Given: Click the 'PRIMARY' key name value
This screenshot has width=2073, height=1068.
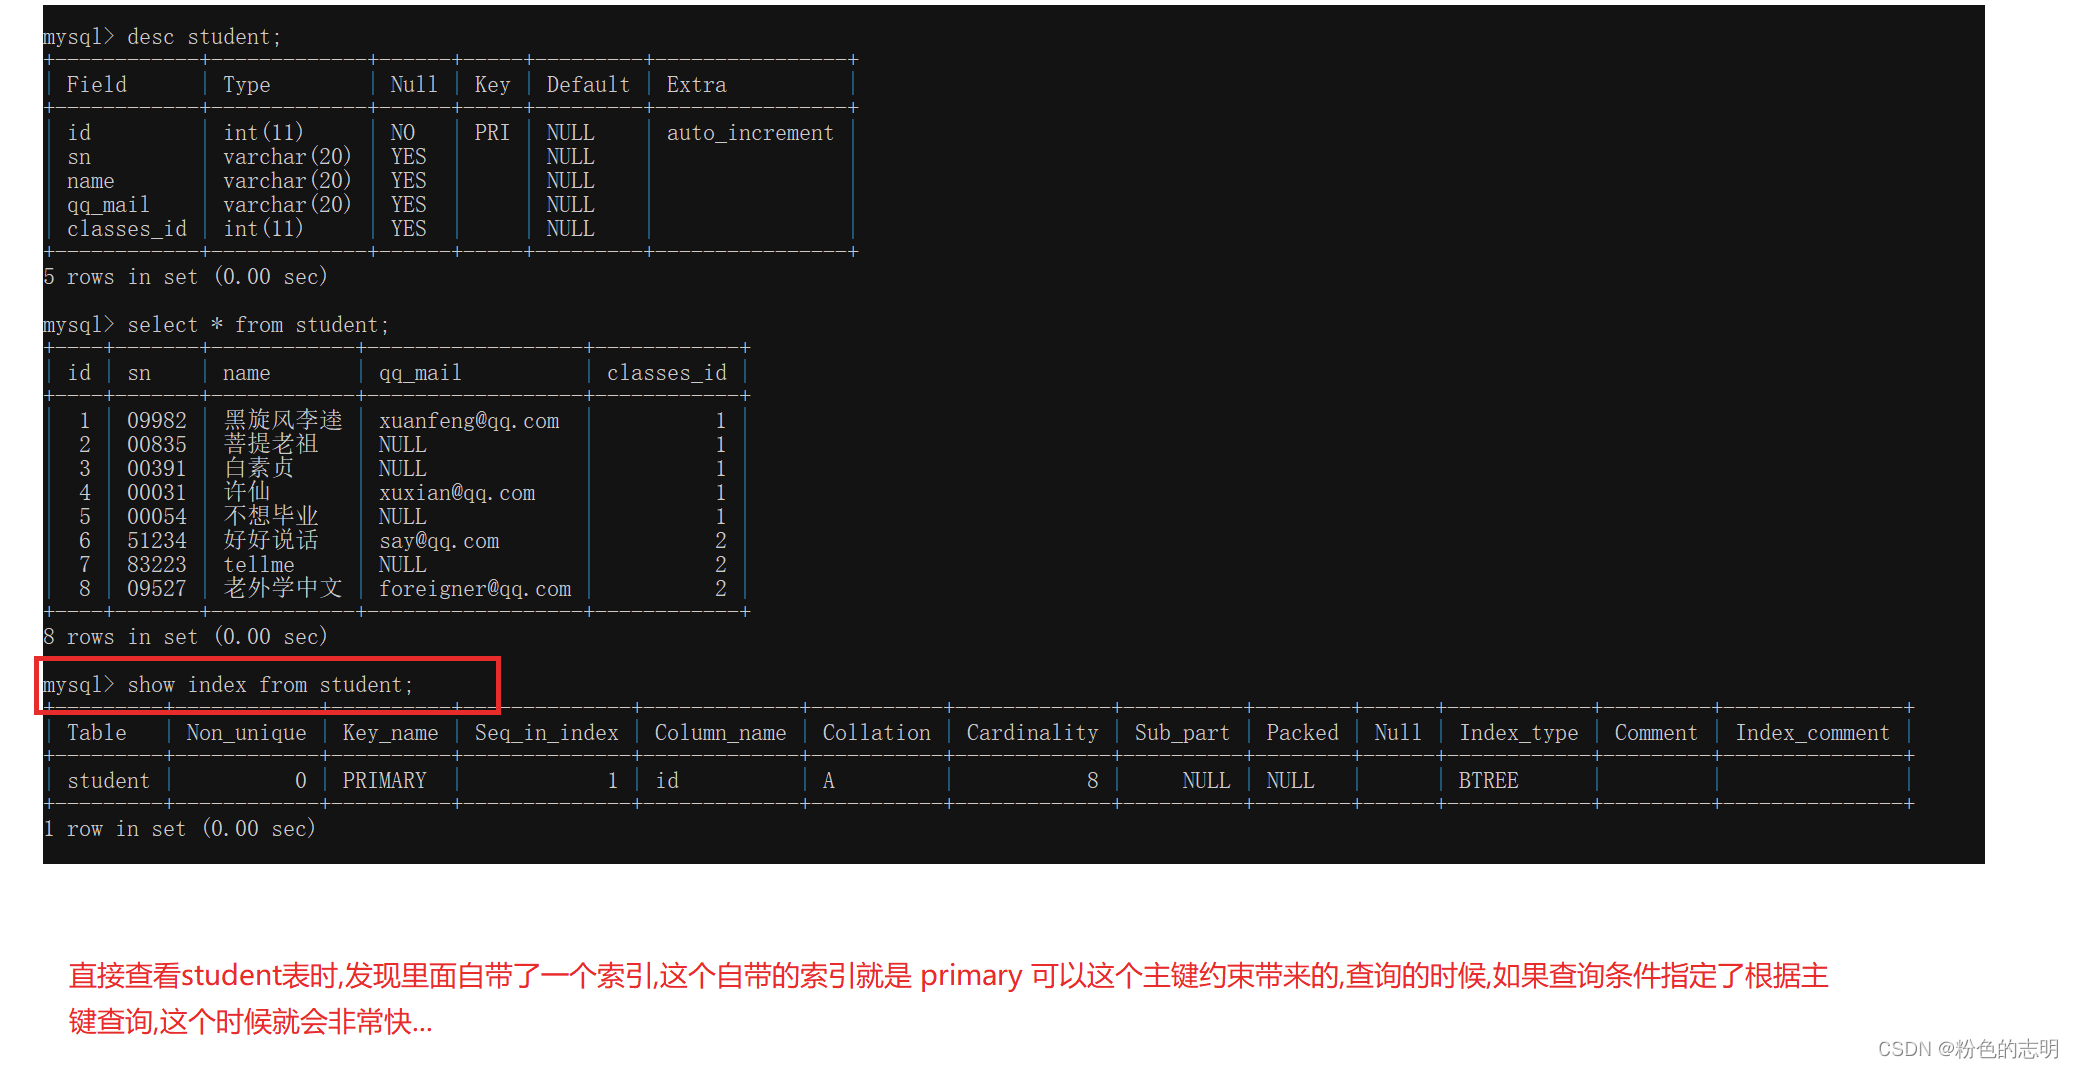Looking at the screenshot, I should 384,781.
